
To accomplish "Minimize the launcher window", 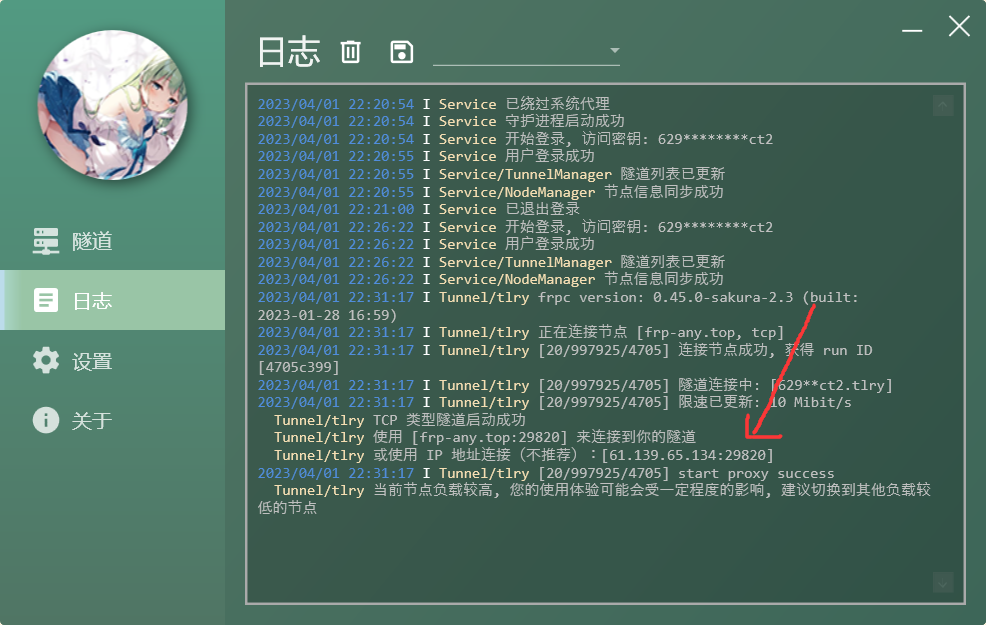I will pos(914,27).
